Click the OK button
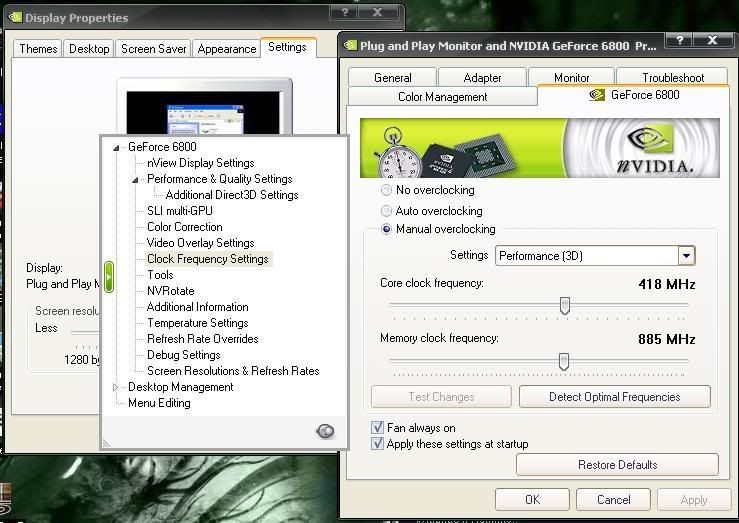 (533, 499)
